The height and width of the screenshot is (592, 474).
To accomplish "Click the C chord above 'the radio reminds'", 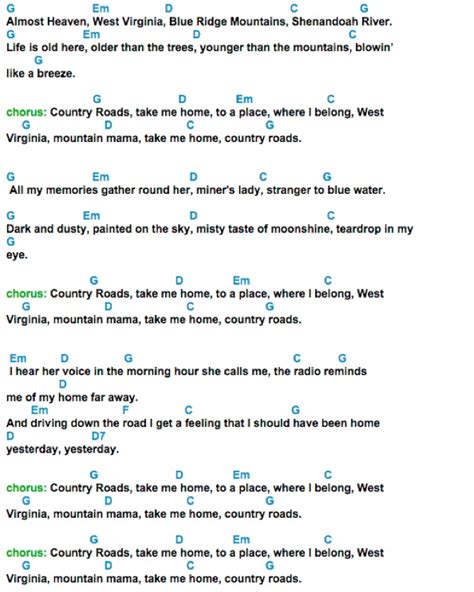I will (x=297, y=358).
